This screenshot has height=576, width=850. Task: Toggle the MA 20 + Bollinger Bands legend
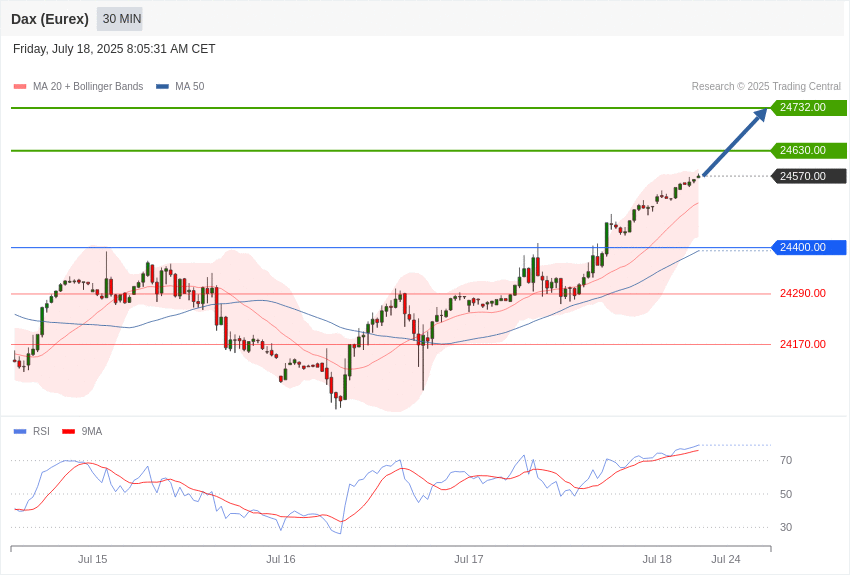79,86
